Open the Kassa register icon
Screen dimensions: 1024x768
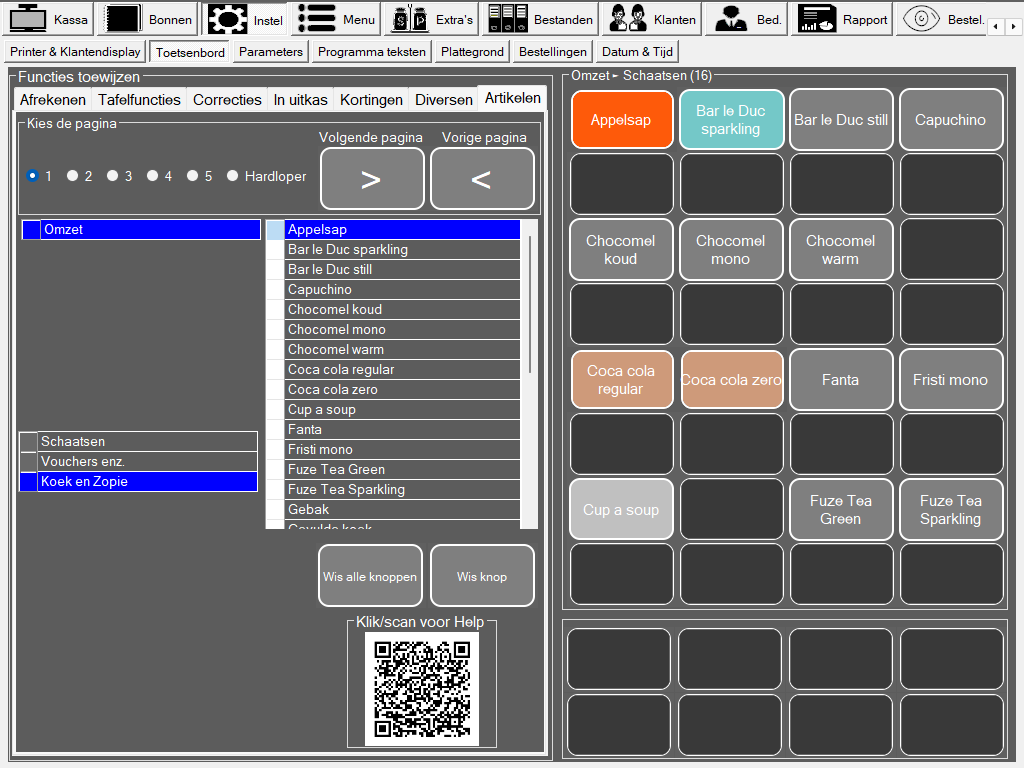coord(29,19)
